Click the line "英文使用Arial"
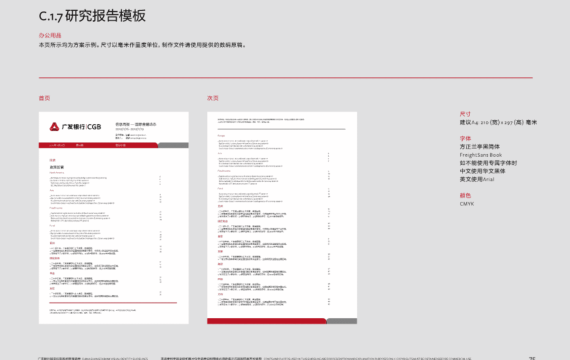 [477, 179]
